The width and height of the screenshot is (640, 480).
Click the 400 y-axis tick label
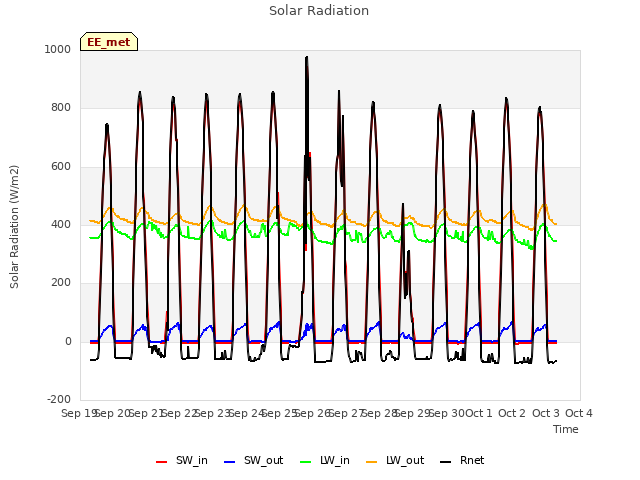pyautogui.click(x=61, y=224)
